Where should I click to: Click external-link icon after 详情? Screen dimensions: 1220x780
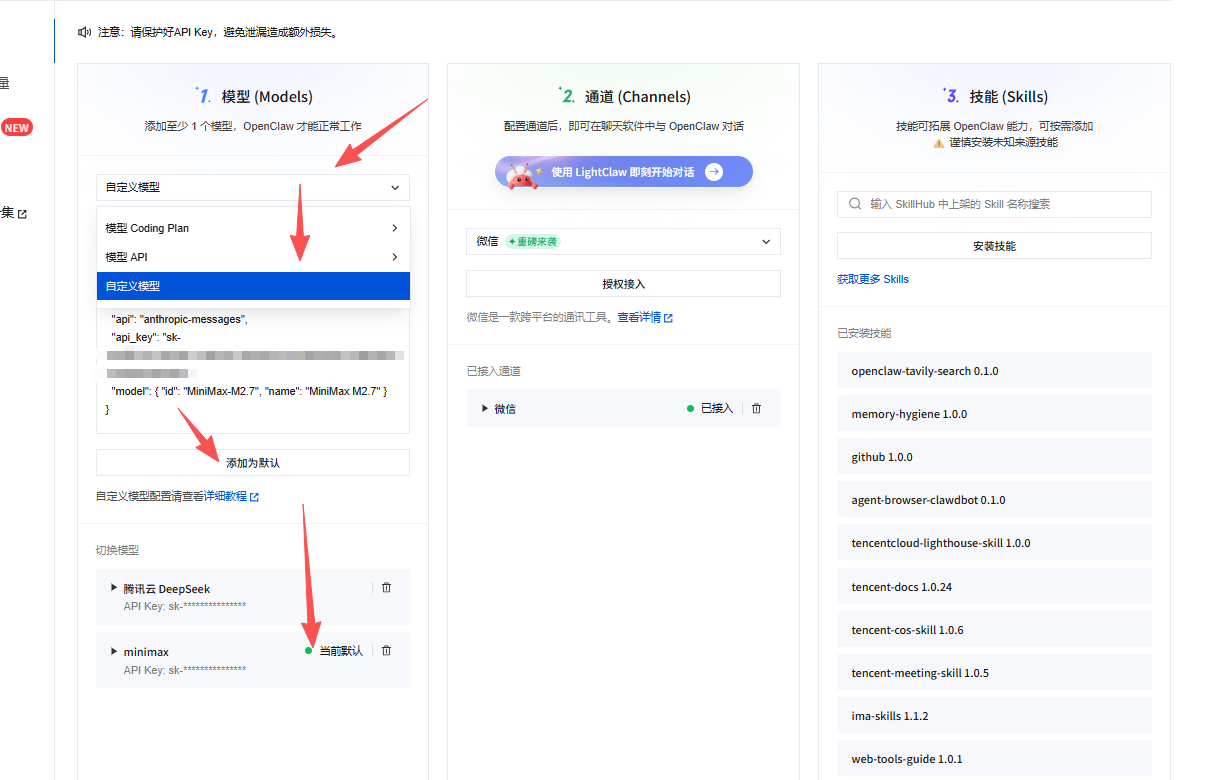pos(668,318)
